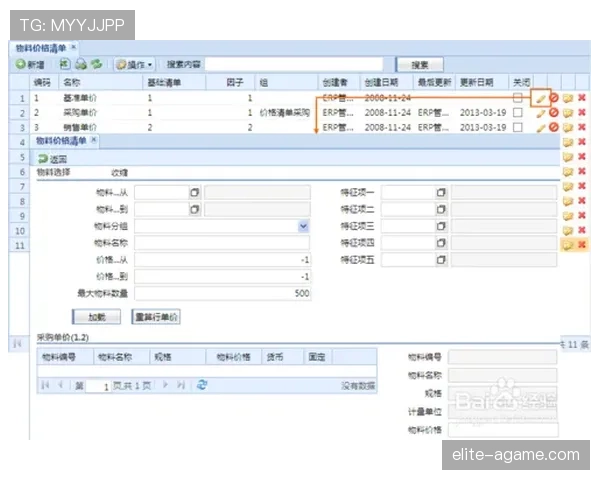600x480 pixels.
Task: Click the 搜索内容 search input field
Action: [294, 64]
